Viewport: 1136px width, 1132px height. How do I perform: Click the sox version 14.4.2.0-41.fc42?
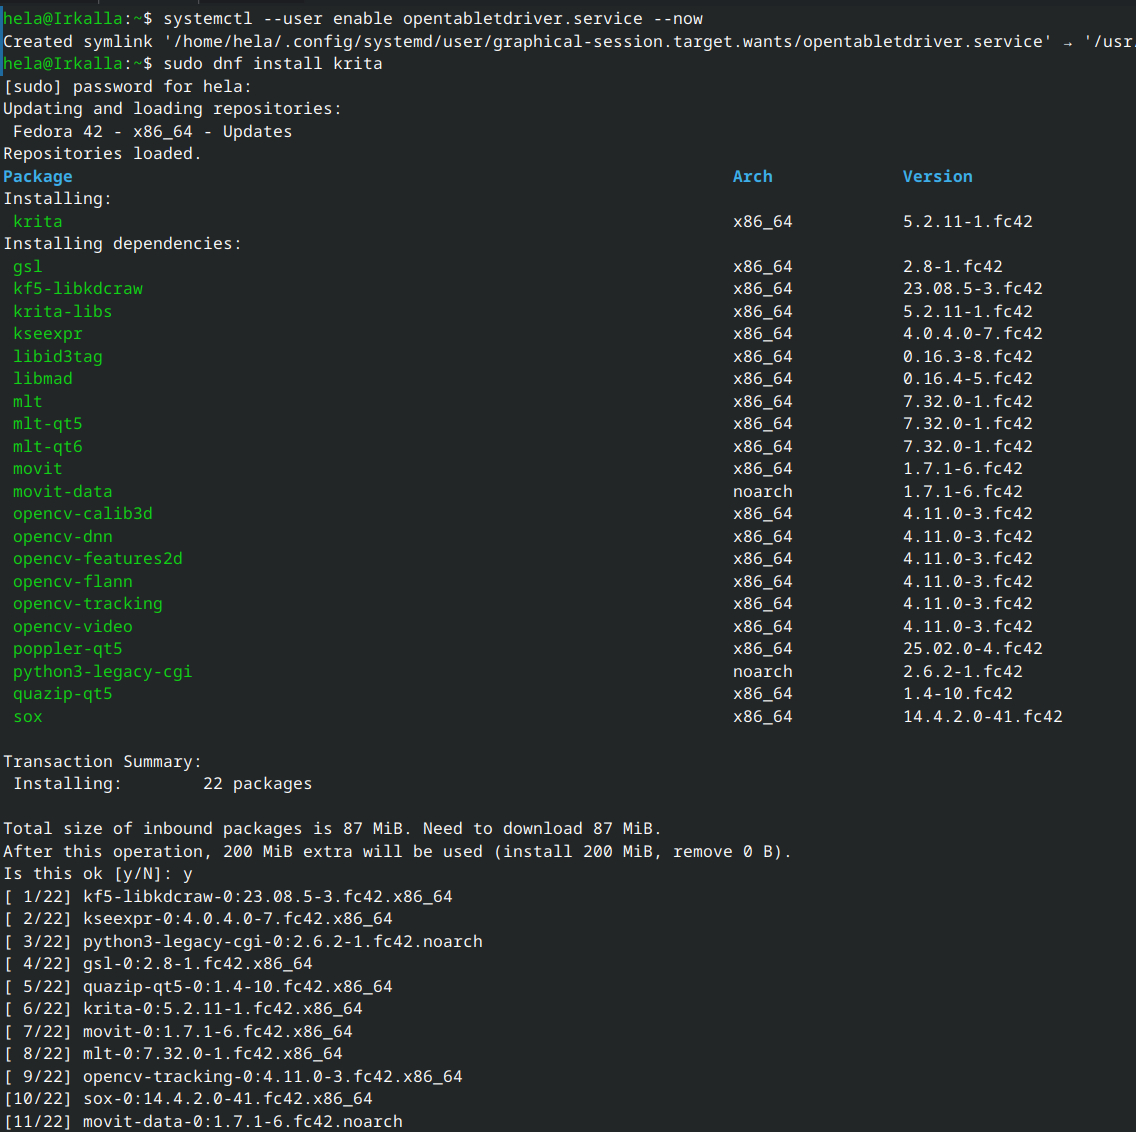point(982,717)
